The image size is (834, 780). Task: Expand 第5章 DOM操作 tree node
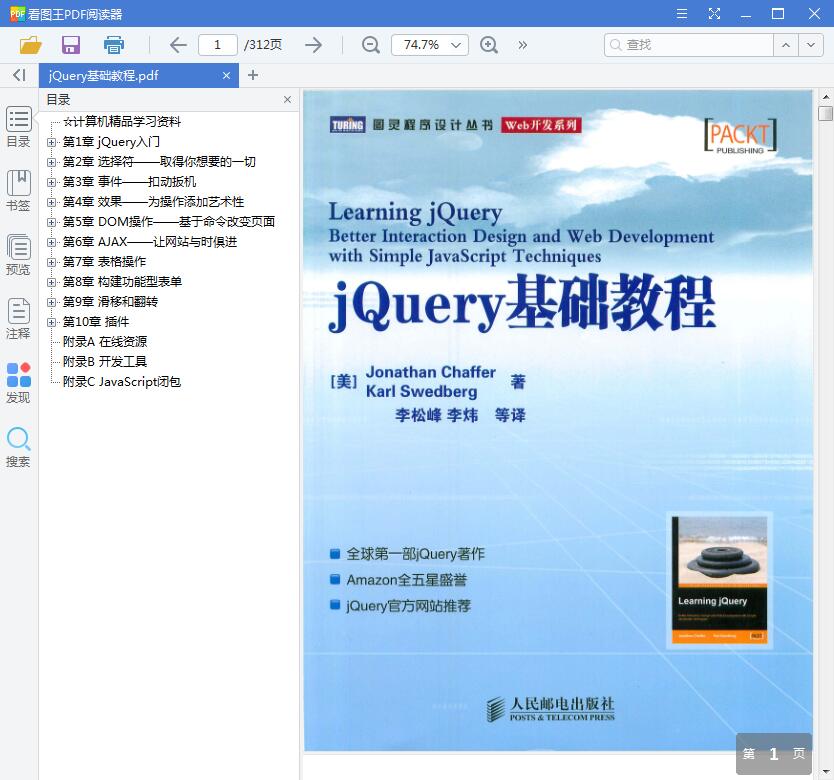point(52,222)
